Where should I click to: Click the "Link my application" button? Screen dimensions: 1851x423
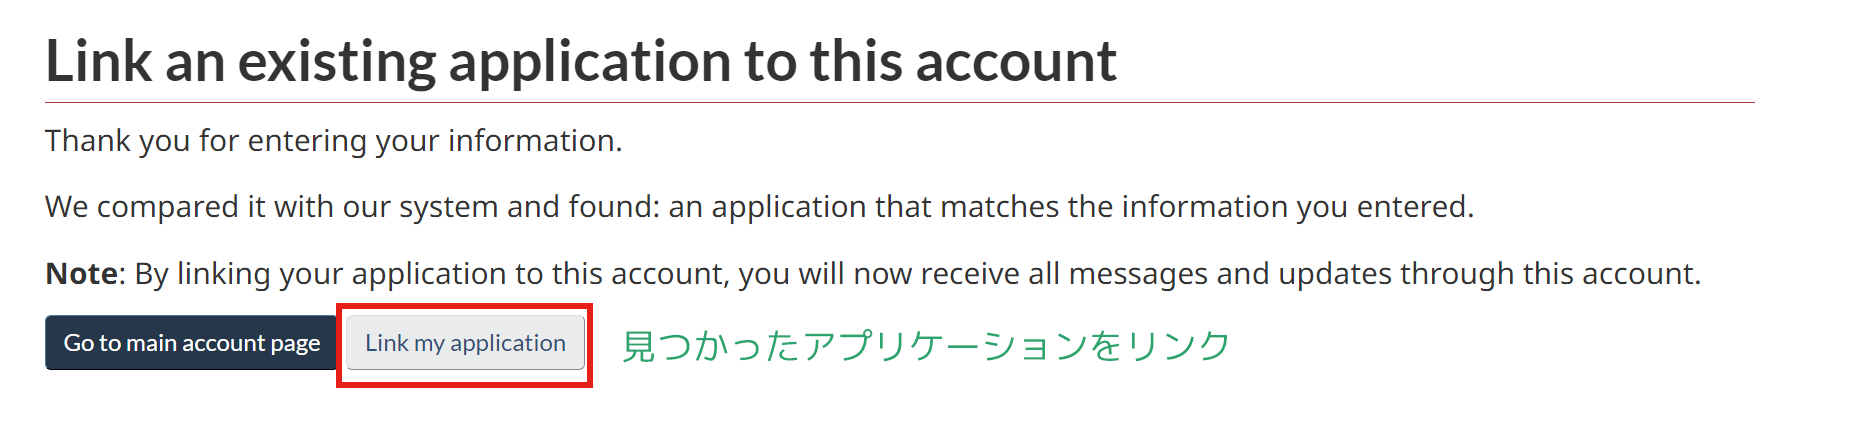(465, 343)
